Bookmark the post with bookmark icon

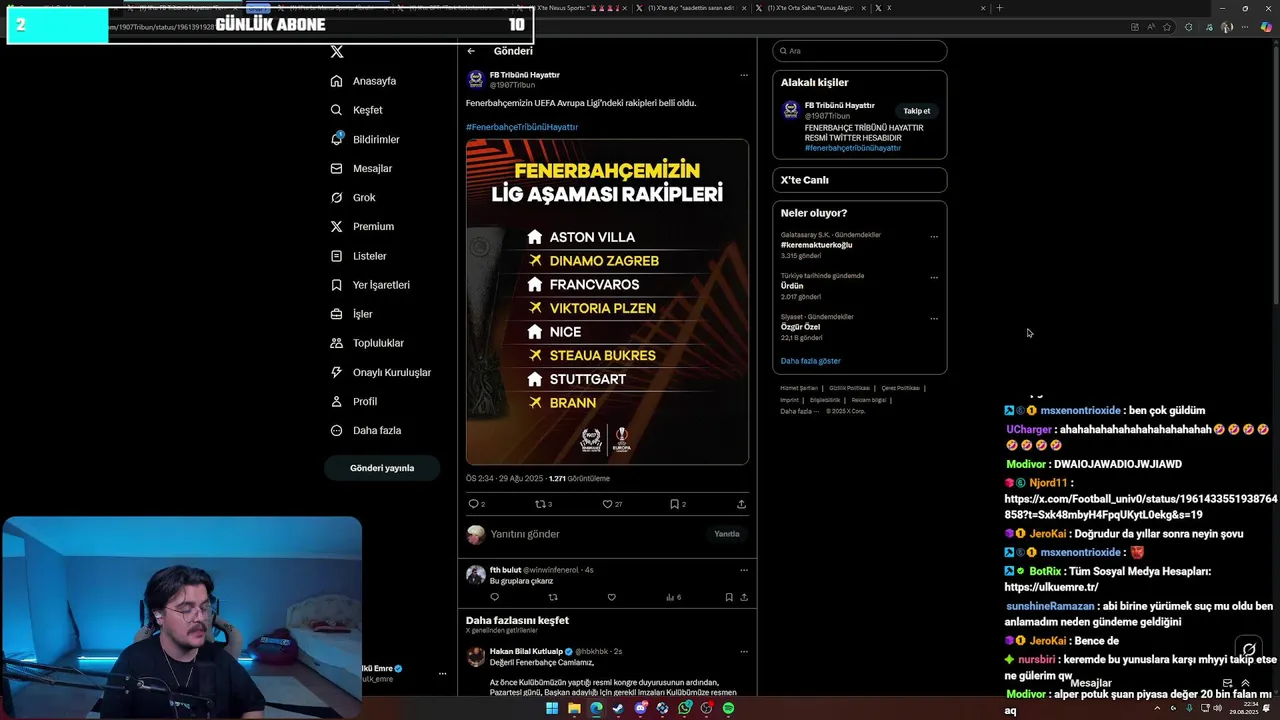674,504
